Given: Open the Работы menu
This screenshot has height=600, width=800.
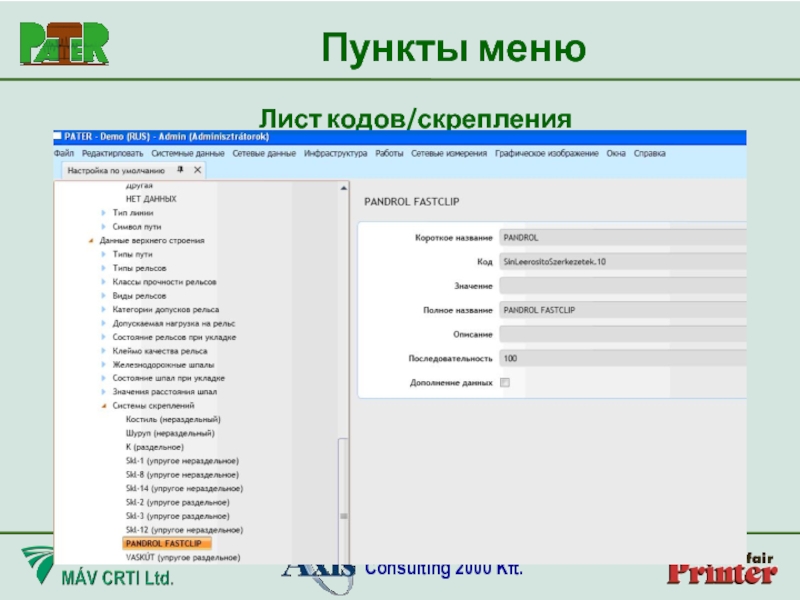Looking at the screenshot, I should pos(389,153).
